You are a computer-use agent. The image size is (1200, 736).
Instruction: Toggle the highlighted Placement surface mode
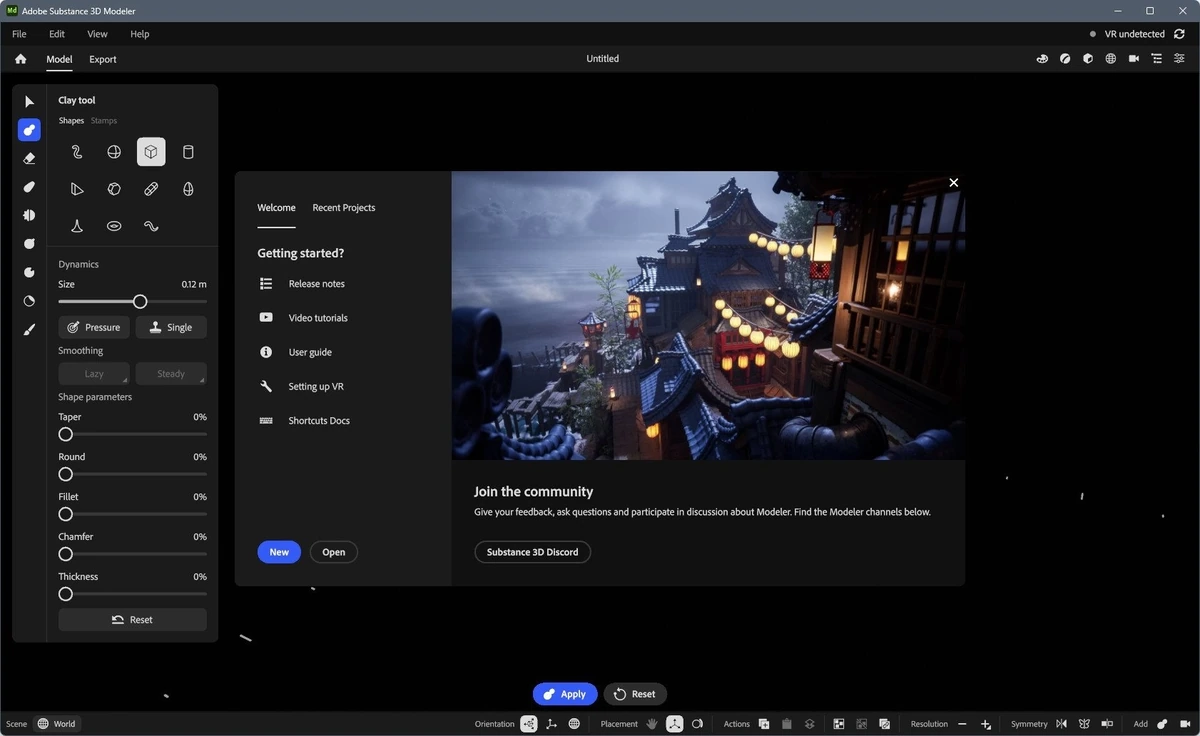pyautogui.click(x=675, y=724)
